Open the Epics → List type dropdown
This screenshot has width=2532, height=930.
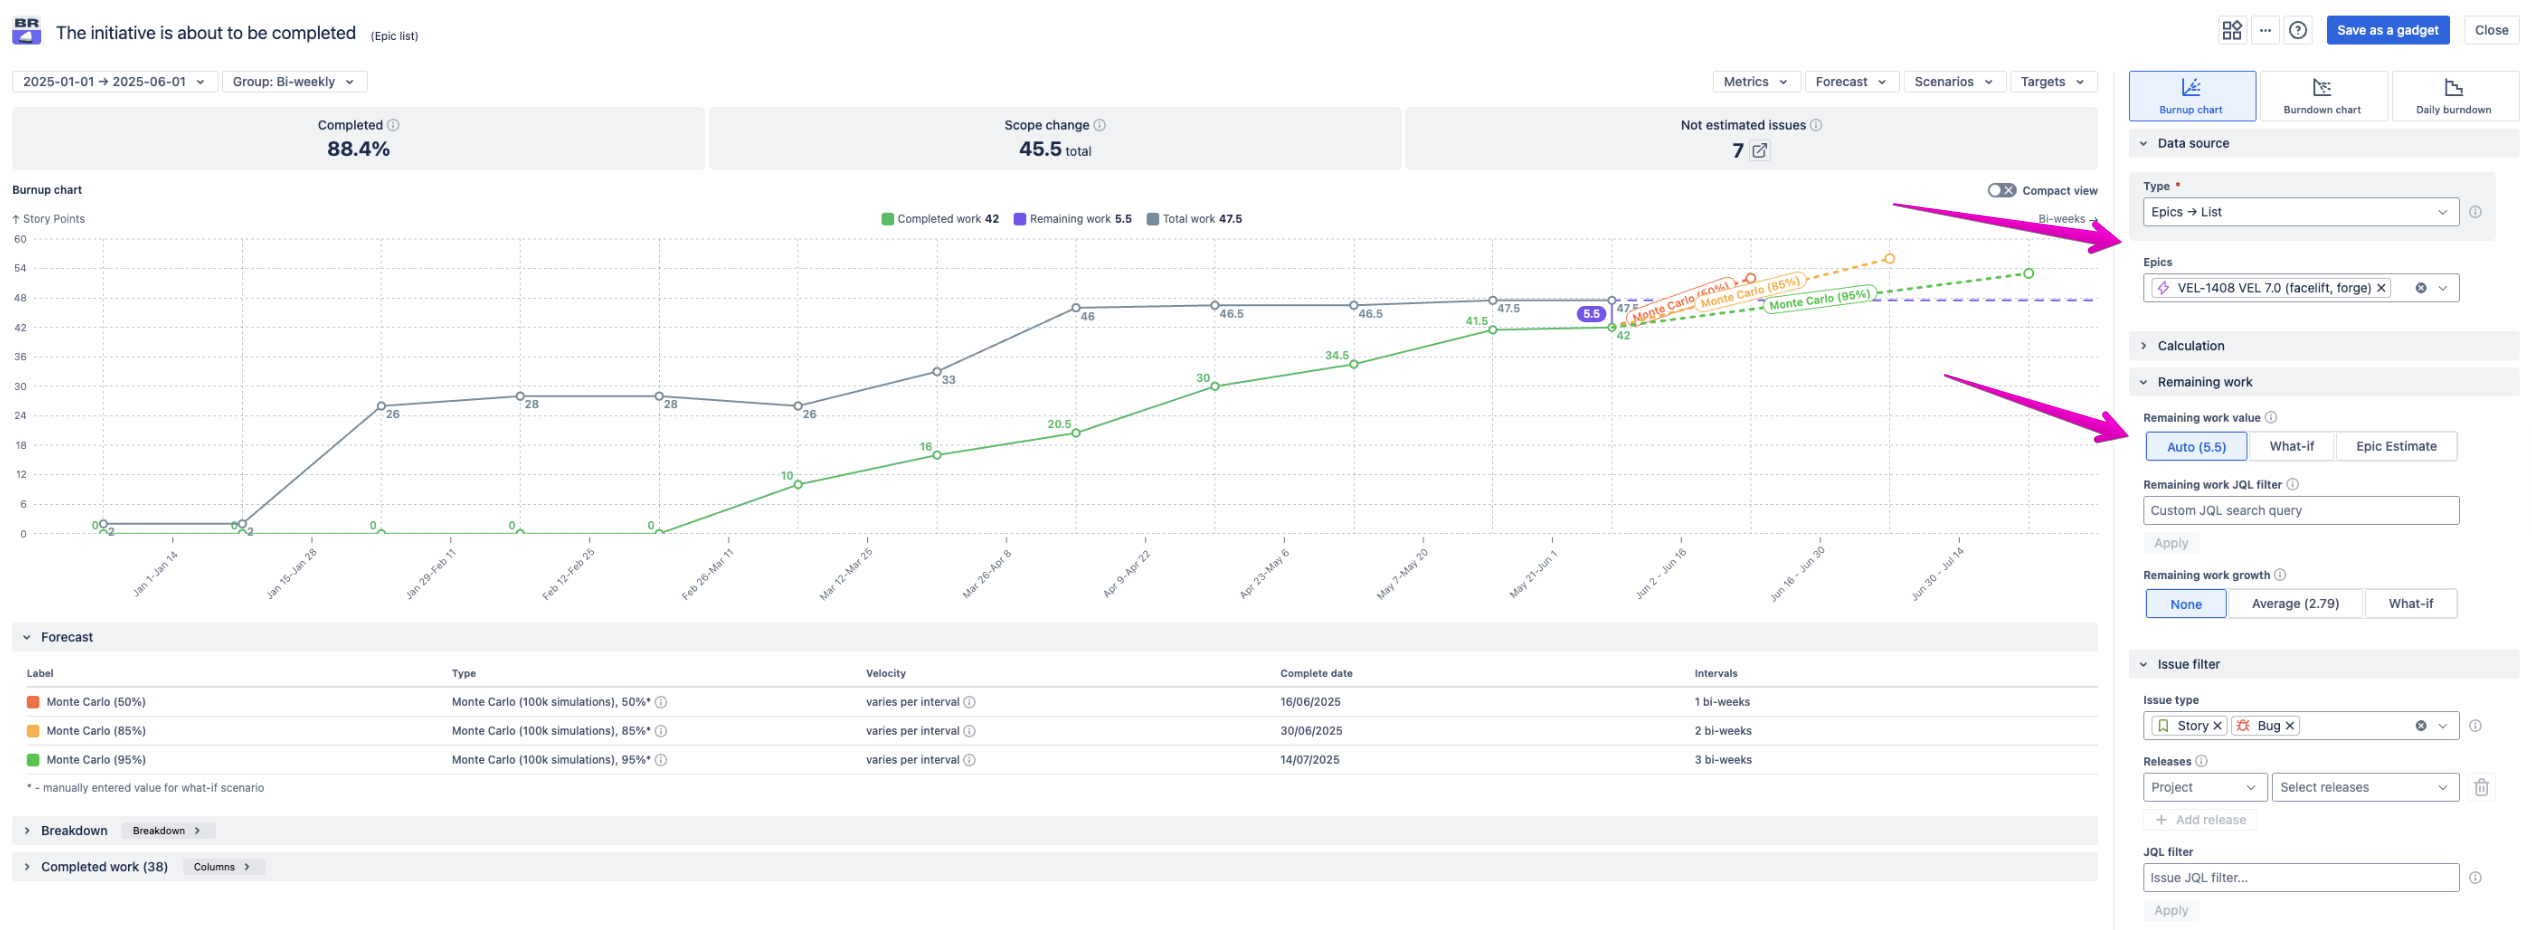[x=2300, y=212]
